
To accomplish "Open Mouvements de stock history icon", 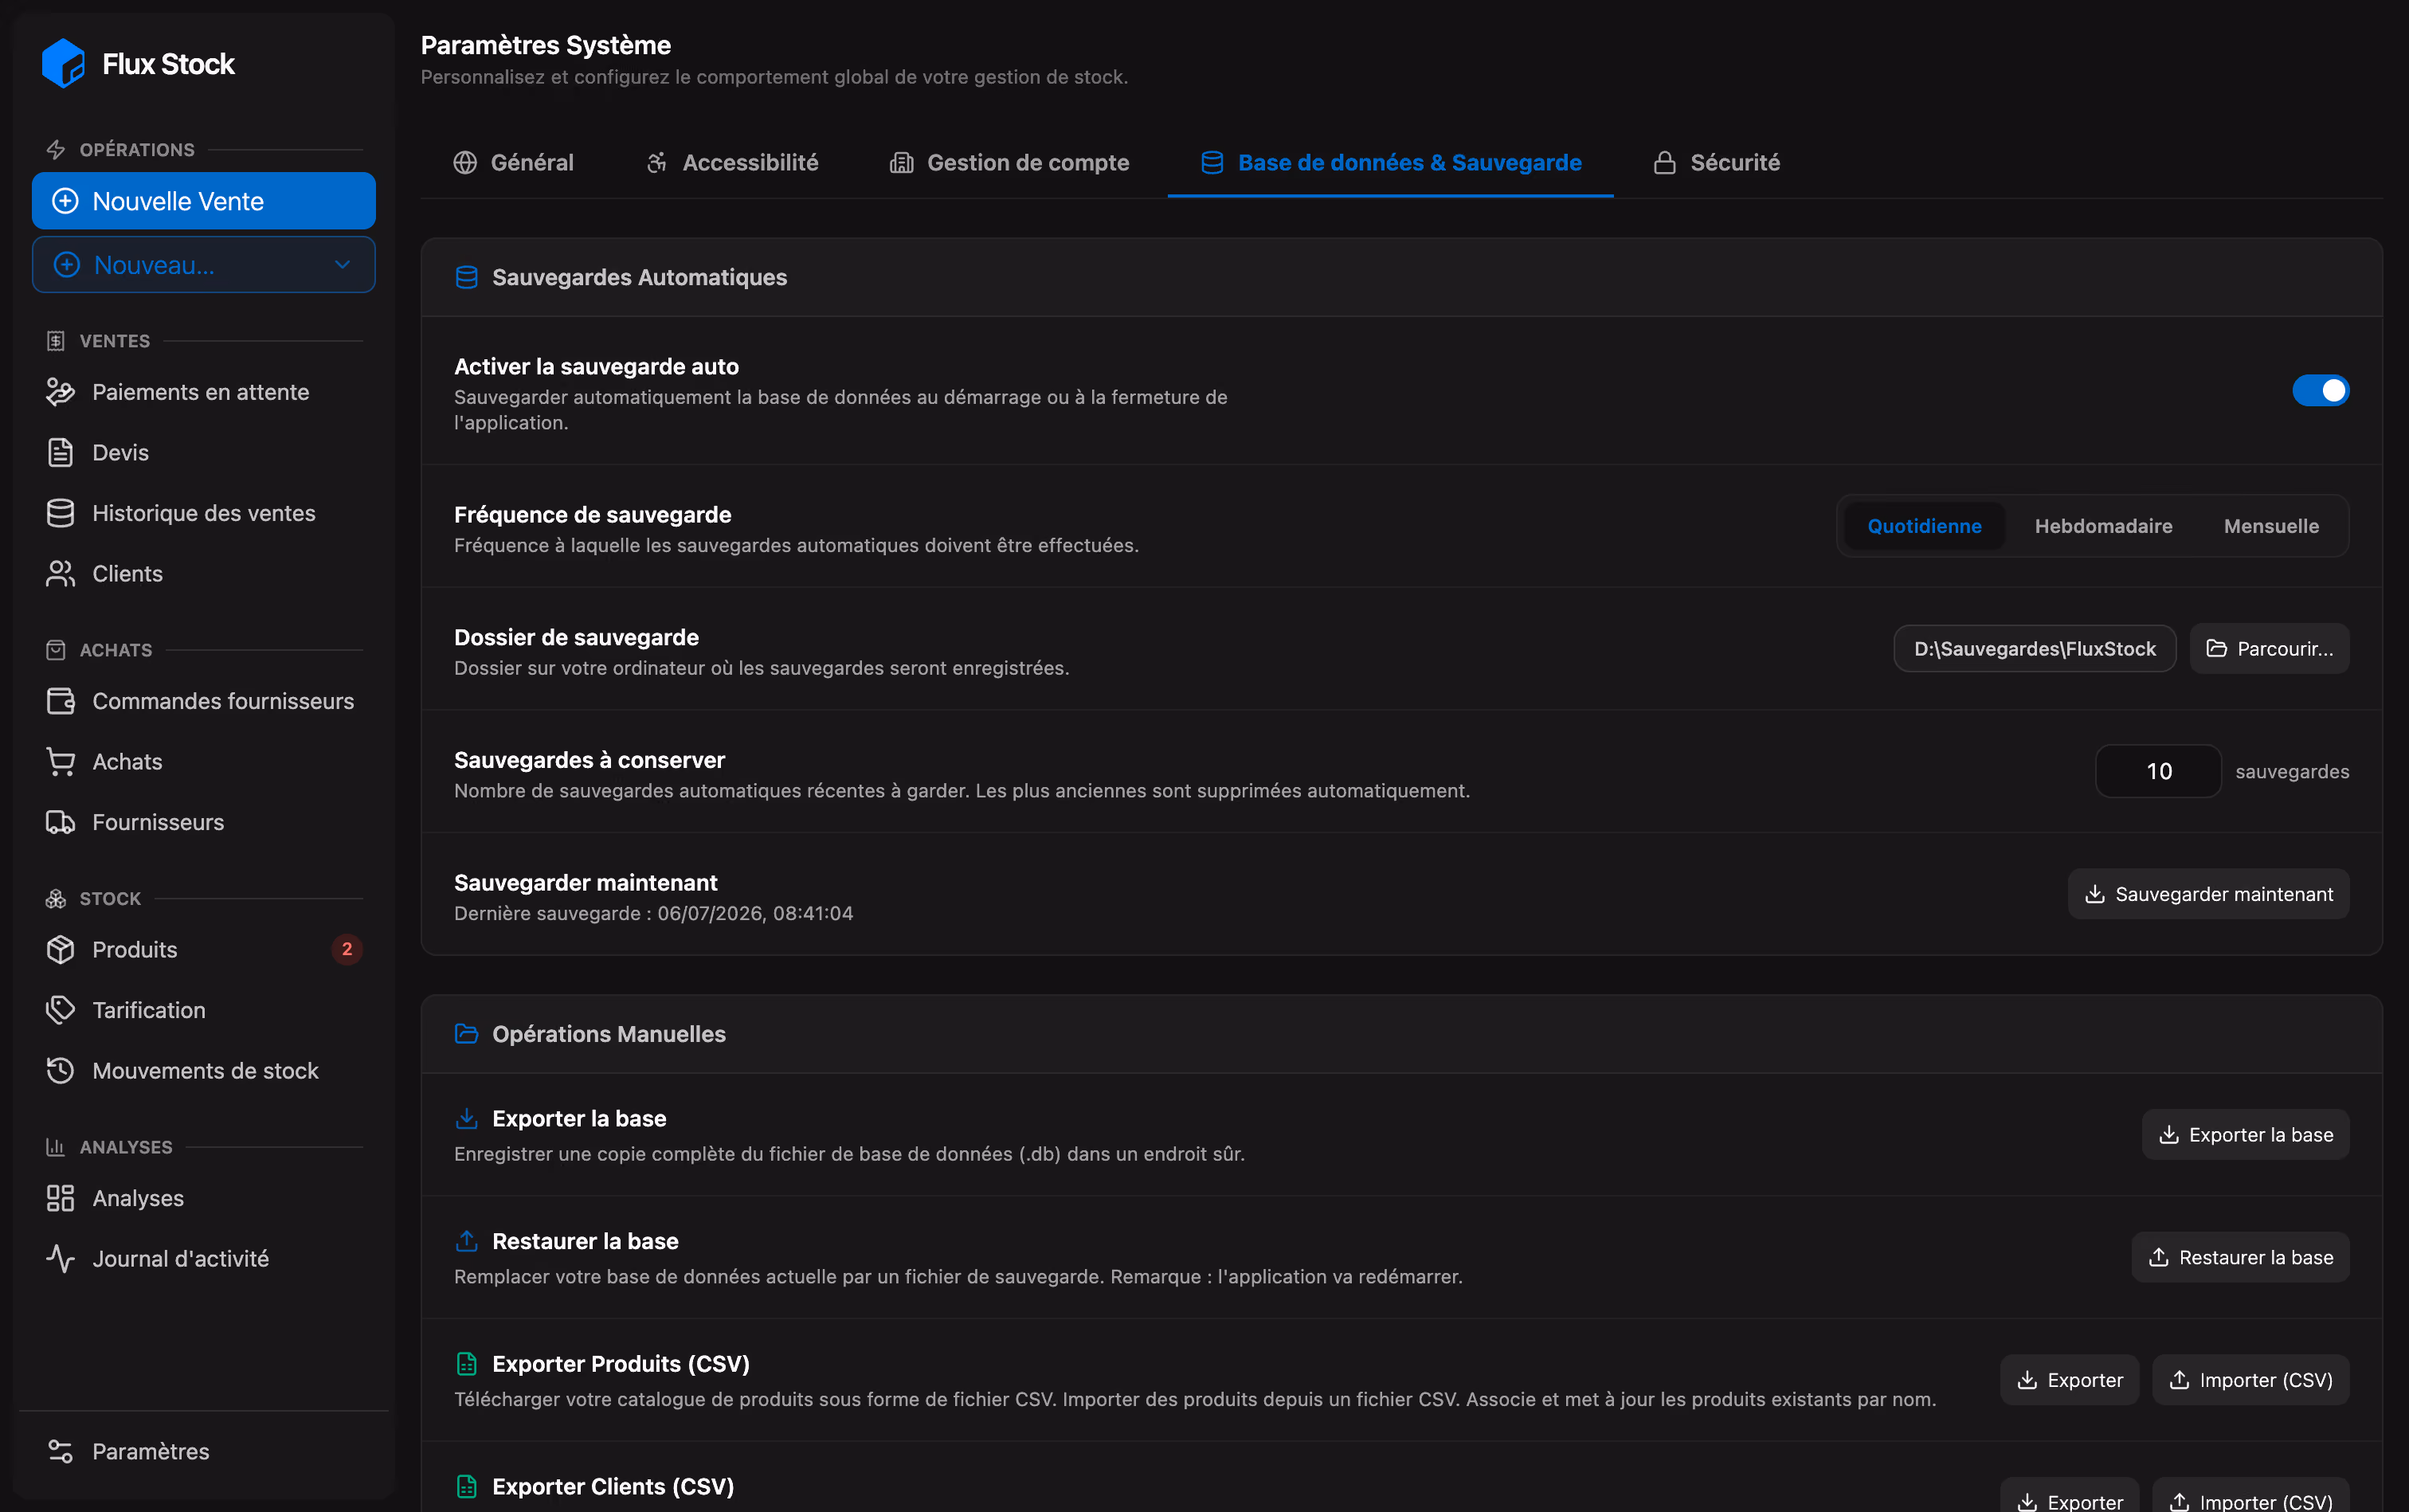I will [60, 1071].
